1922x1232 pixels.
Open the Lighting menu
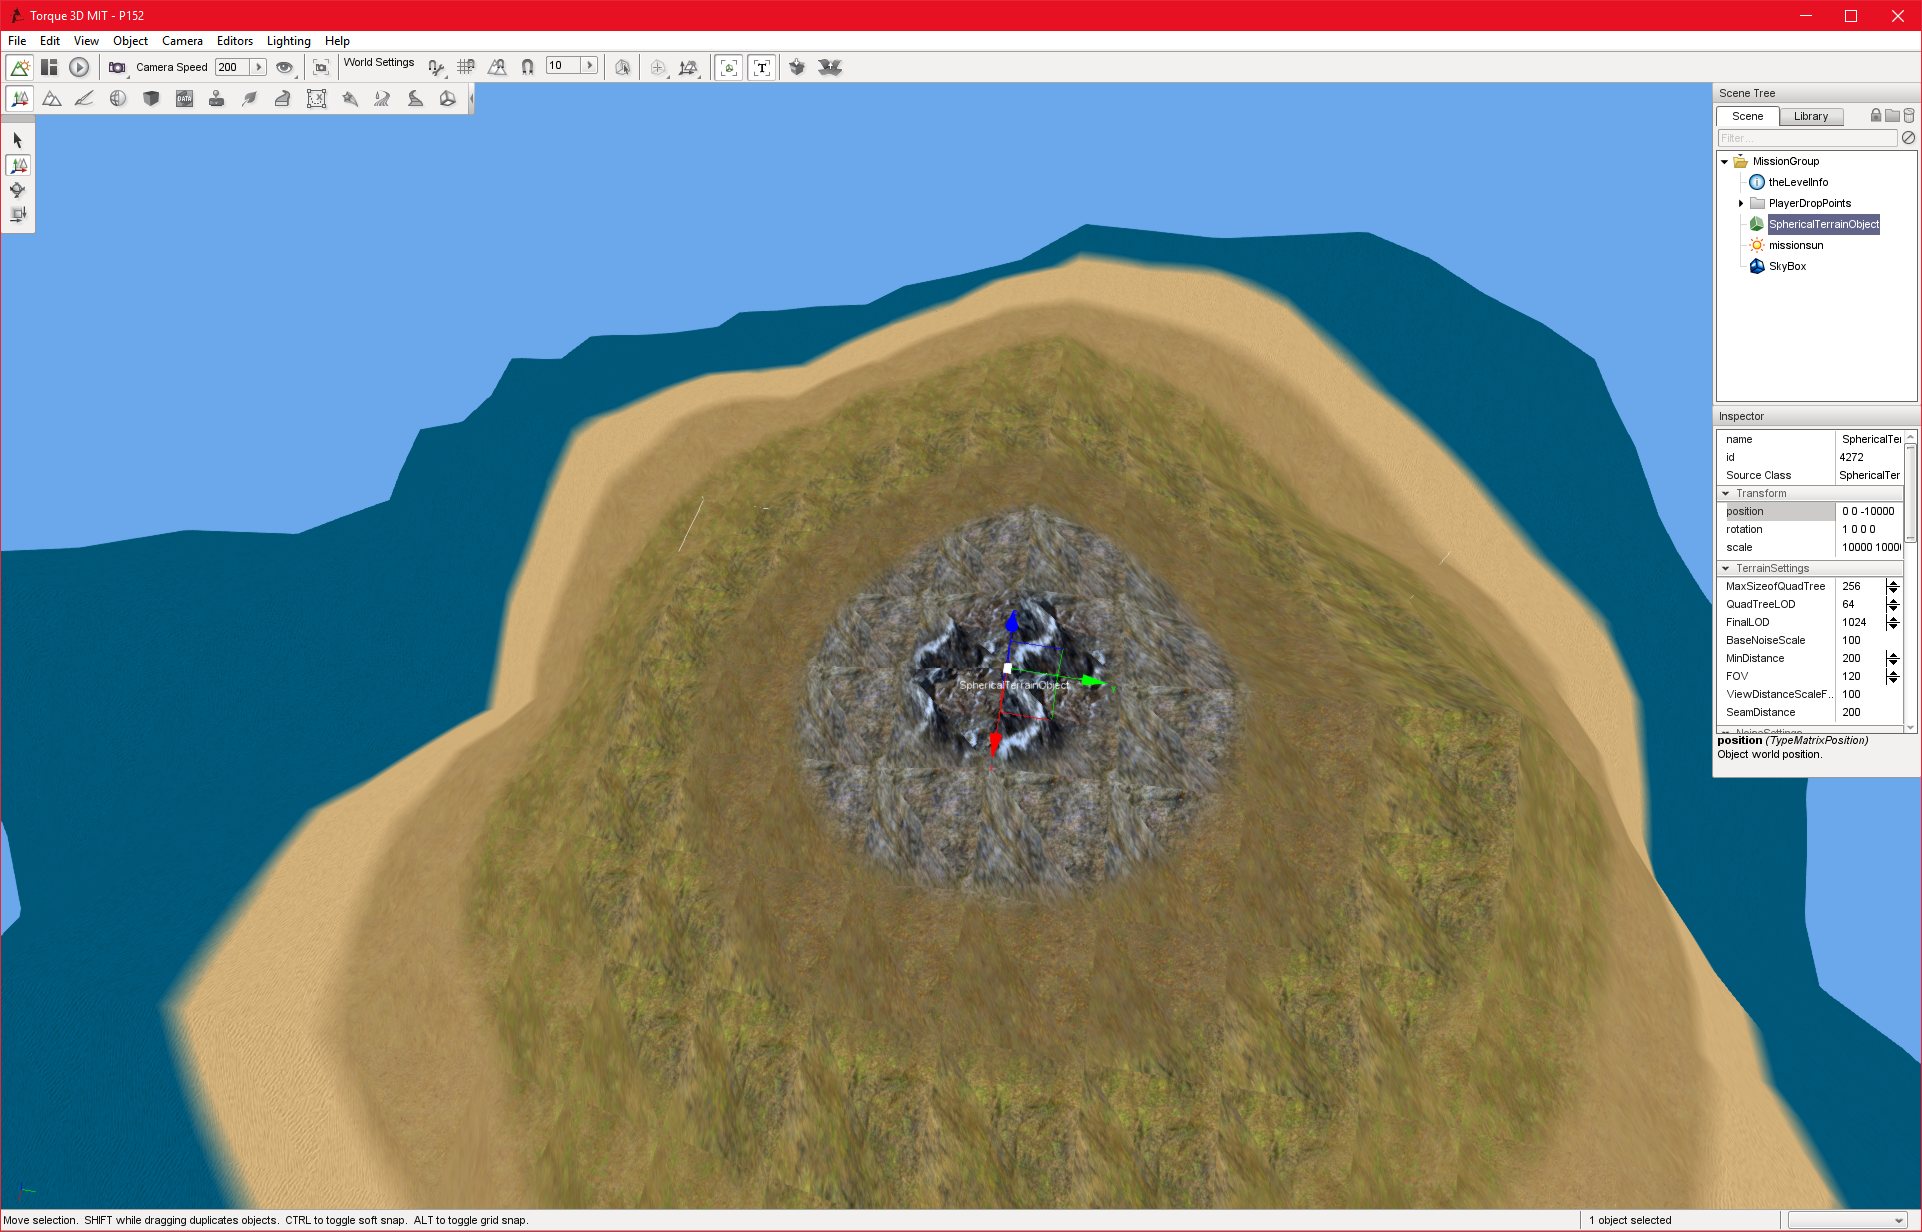click(288, 41)
